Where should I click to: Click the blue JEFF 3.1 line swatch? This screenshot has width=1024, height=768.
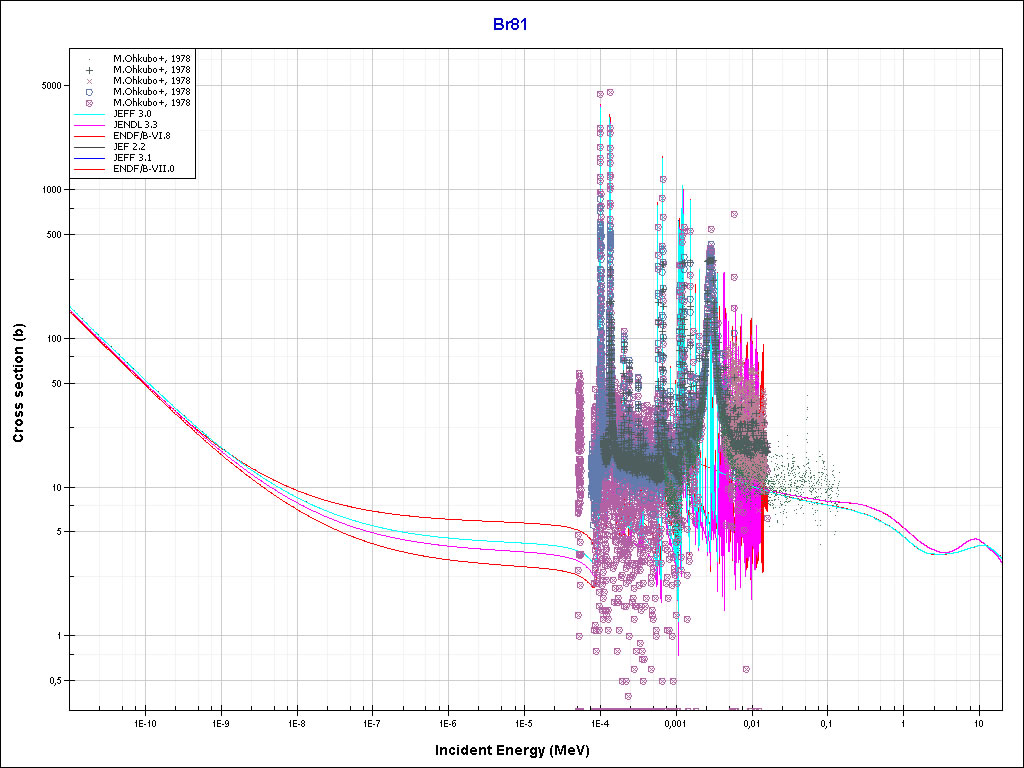[89, 158]
